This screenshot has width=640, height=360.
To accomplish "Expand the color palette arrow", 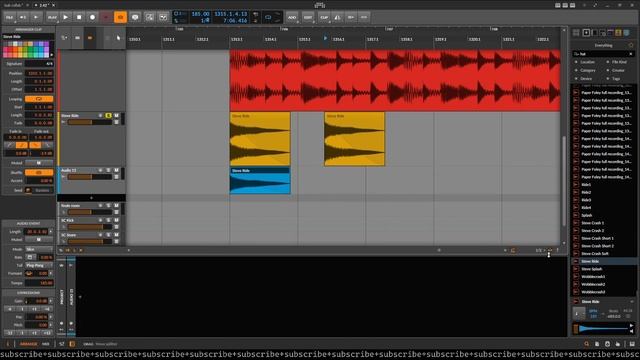I will (x=51, y=55).
